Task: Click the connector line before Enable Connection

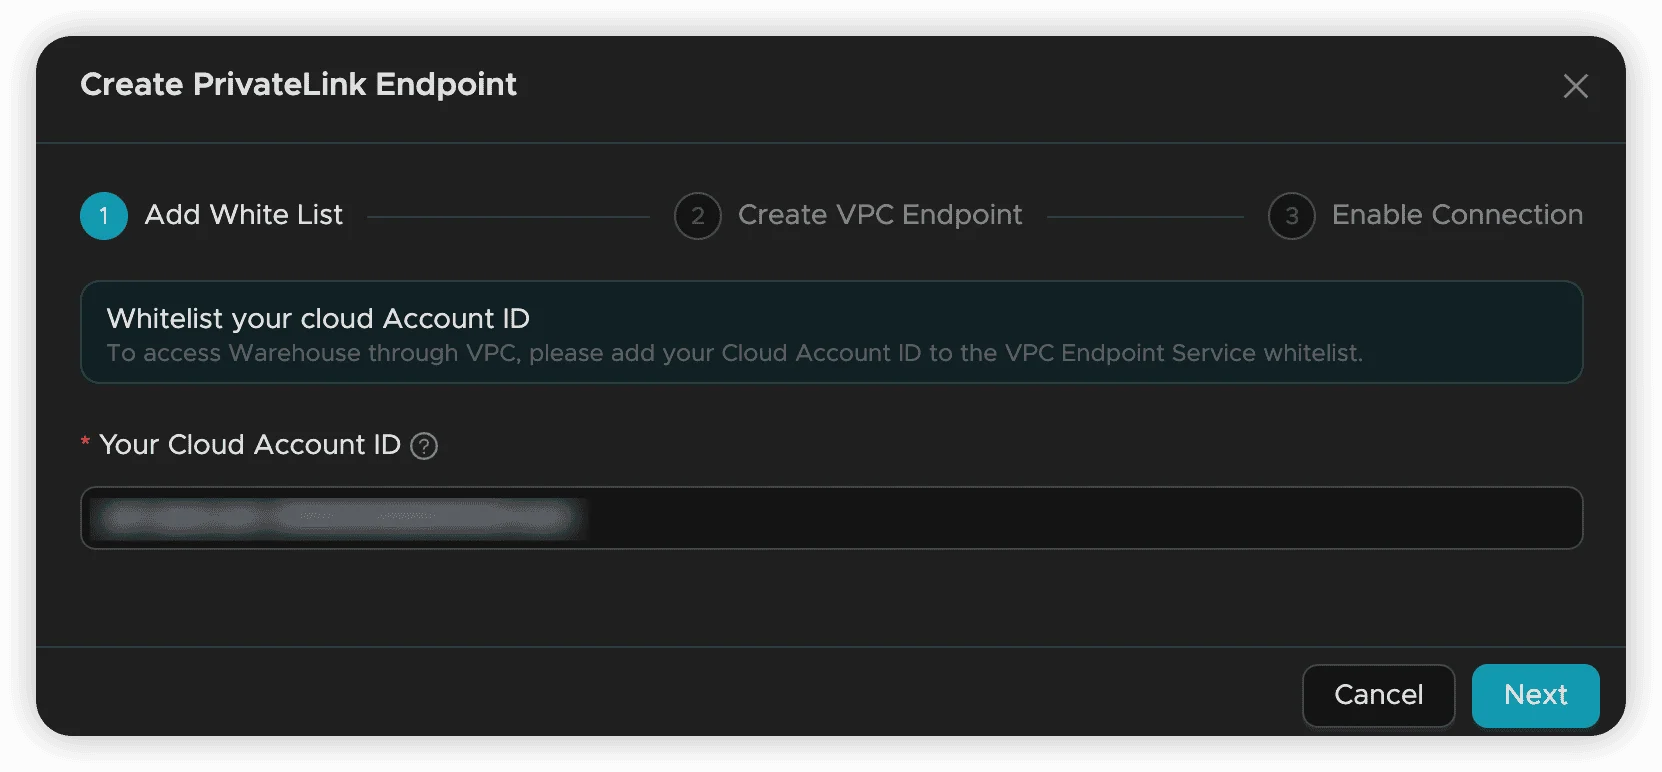Action: coord(1145,216)
